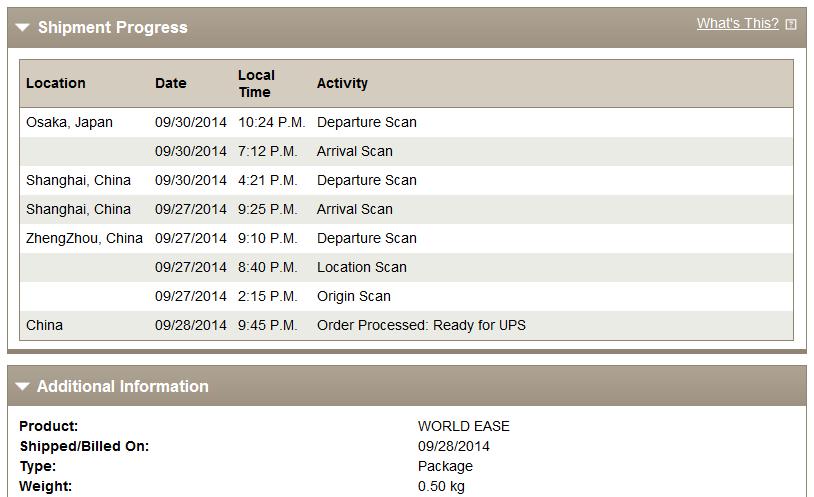Select the Shanghai 4:21 P.M. Departure Scan row
This screenshot has width=814, height=497.
click(406, 181)
